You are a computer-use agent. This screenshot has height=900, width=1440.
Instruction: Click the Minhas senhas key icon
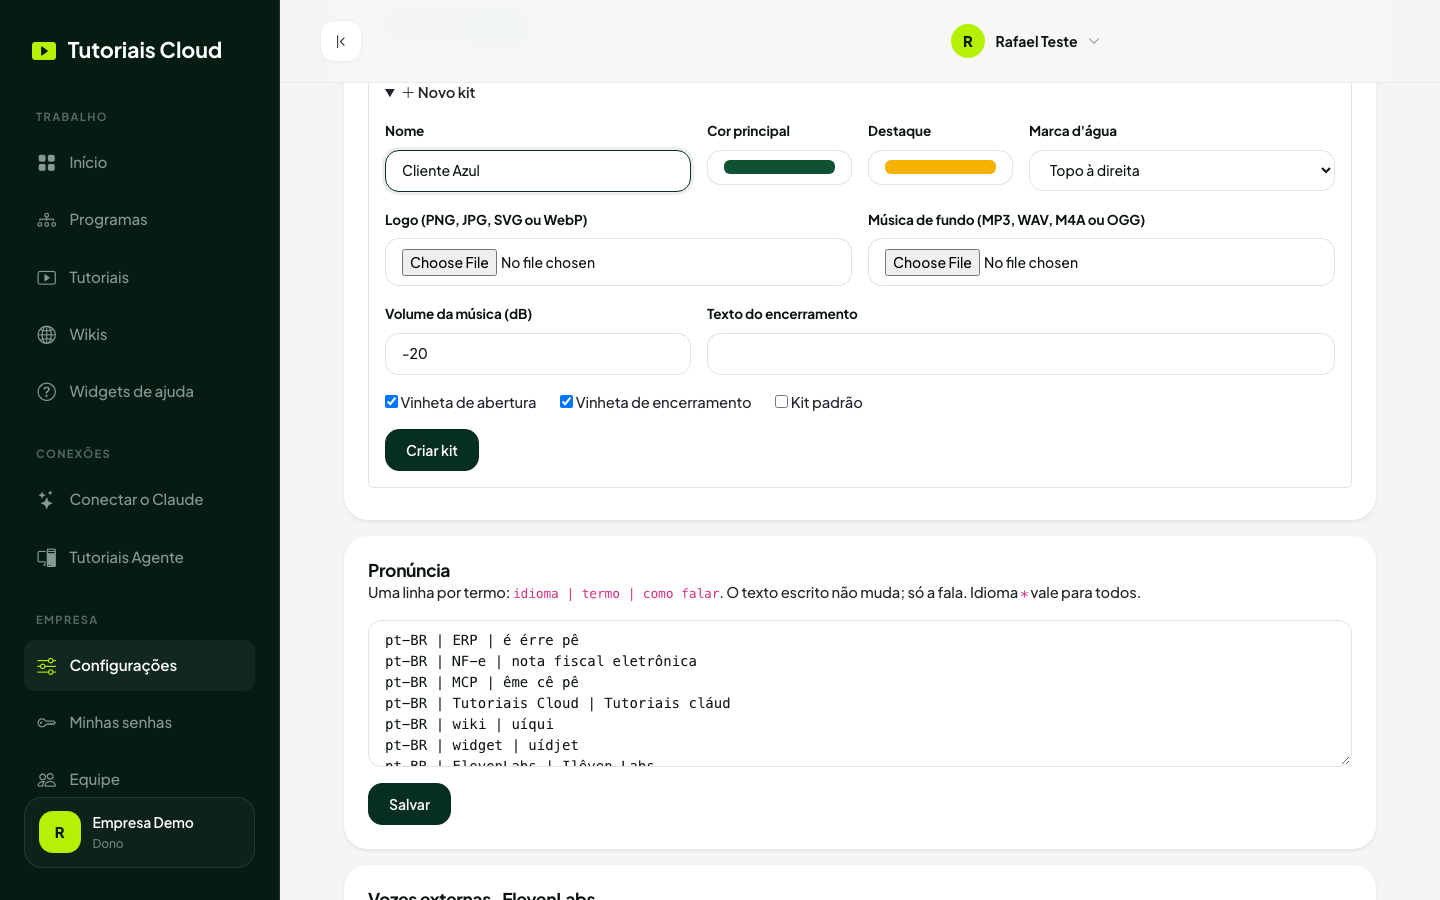(x=47, y=723)
